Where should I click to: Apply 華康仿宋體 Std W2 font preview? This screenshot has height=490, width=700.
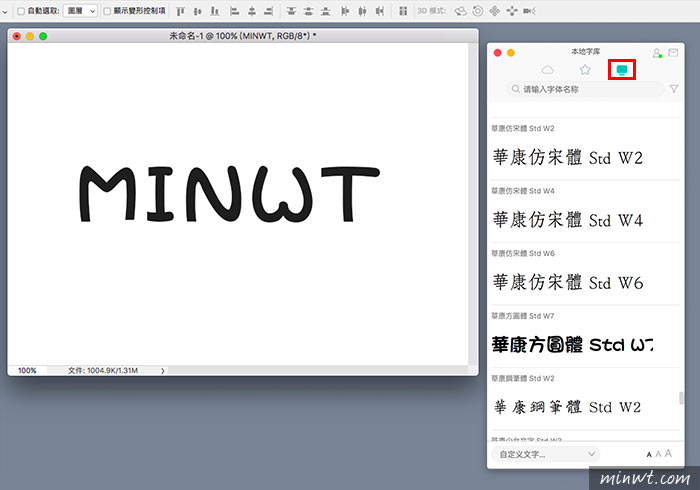coord(567,158)
